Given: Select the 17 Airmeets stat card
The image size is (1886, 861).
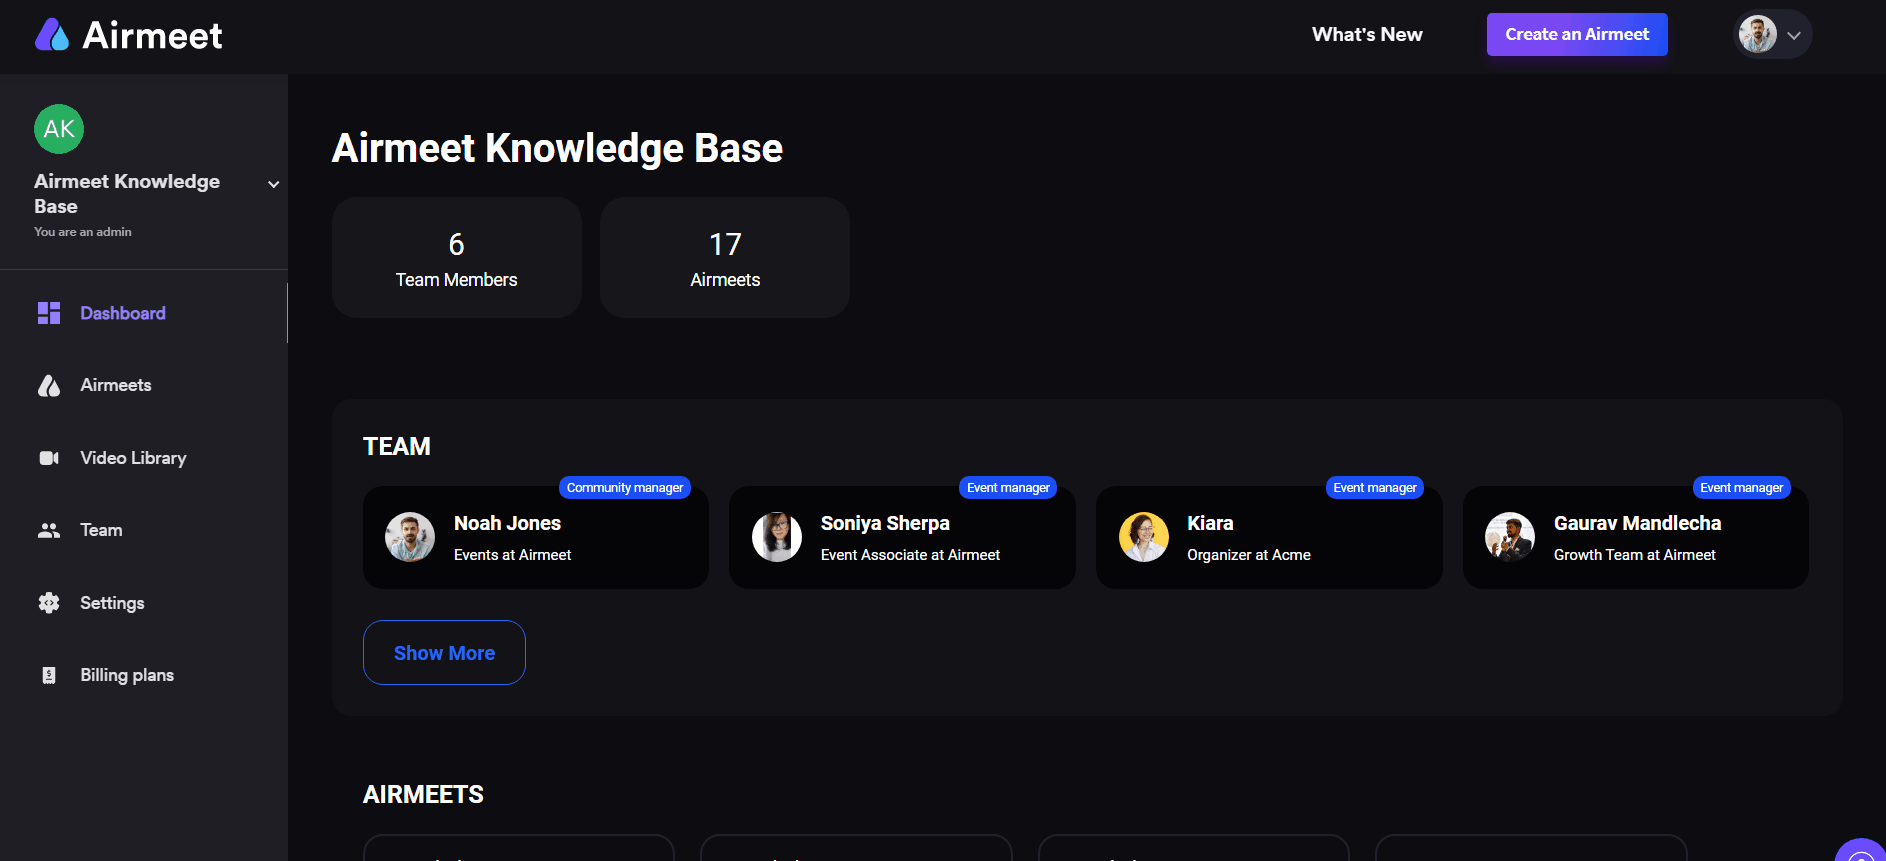Looking at the screenshot, I should pos(725,257).
